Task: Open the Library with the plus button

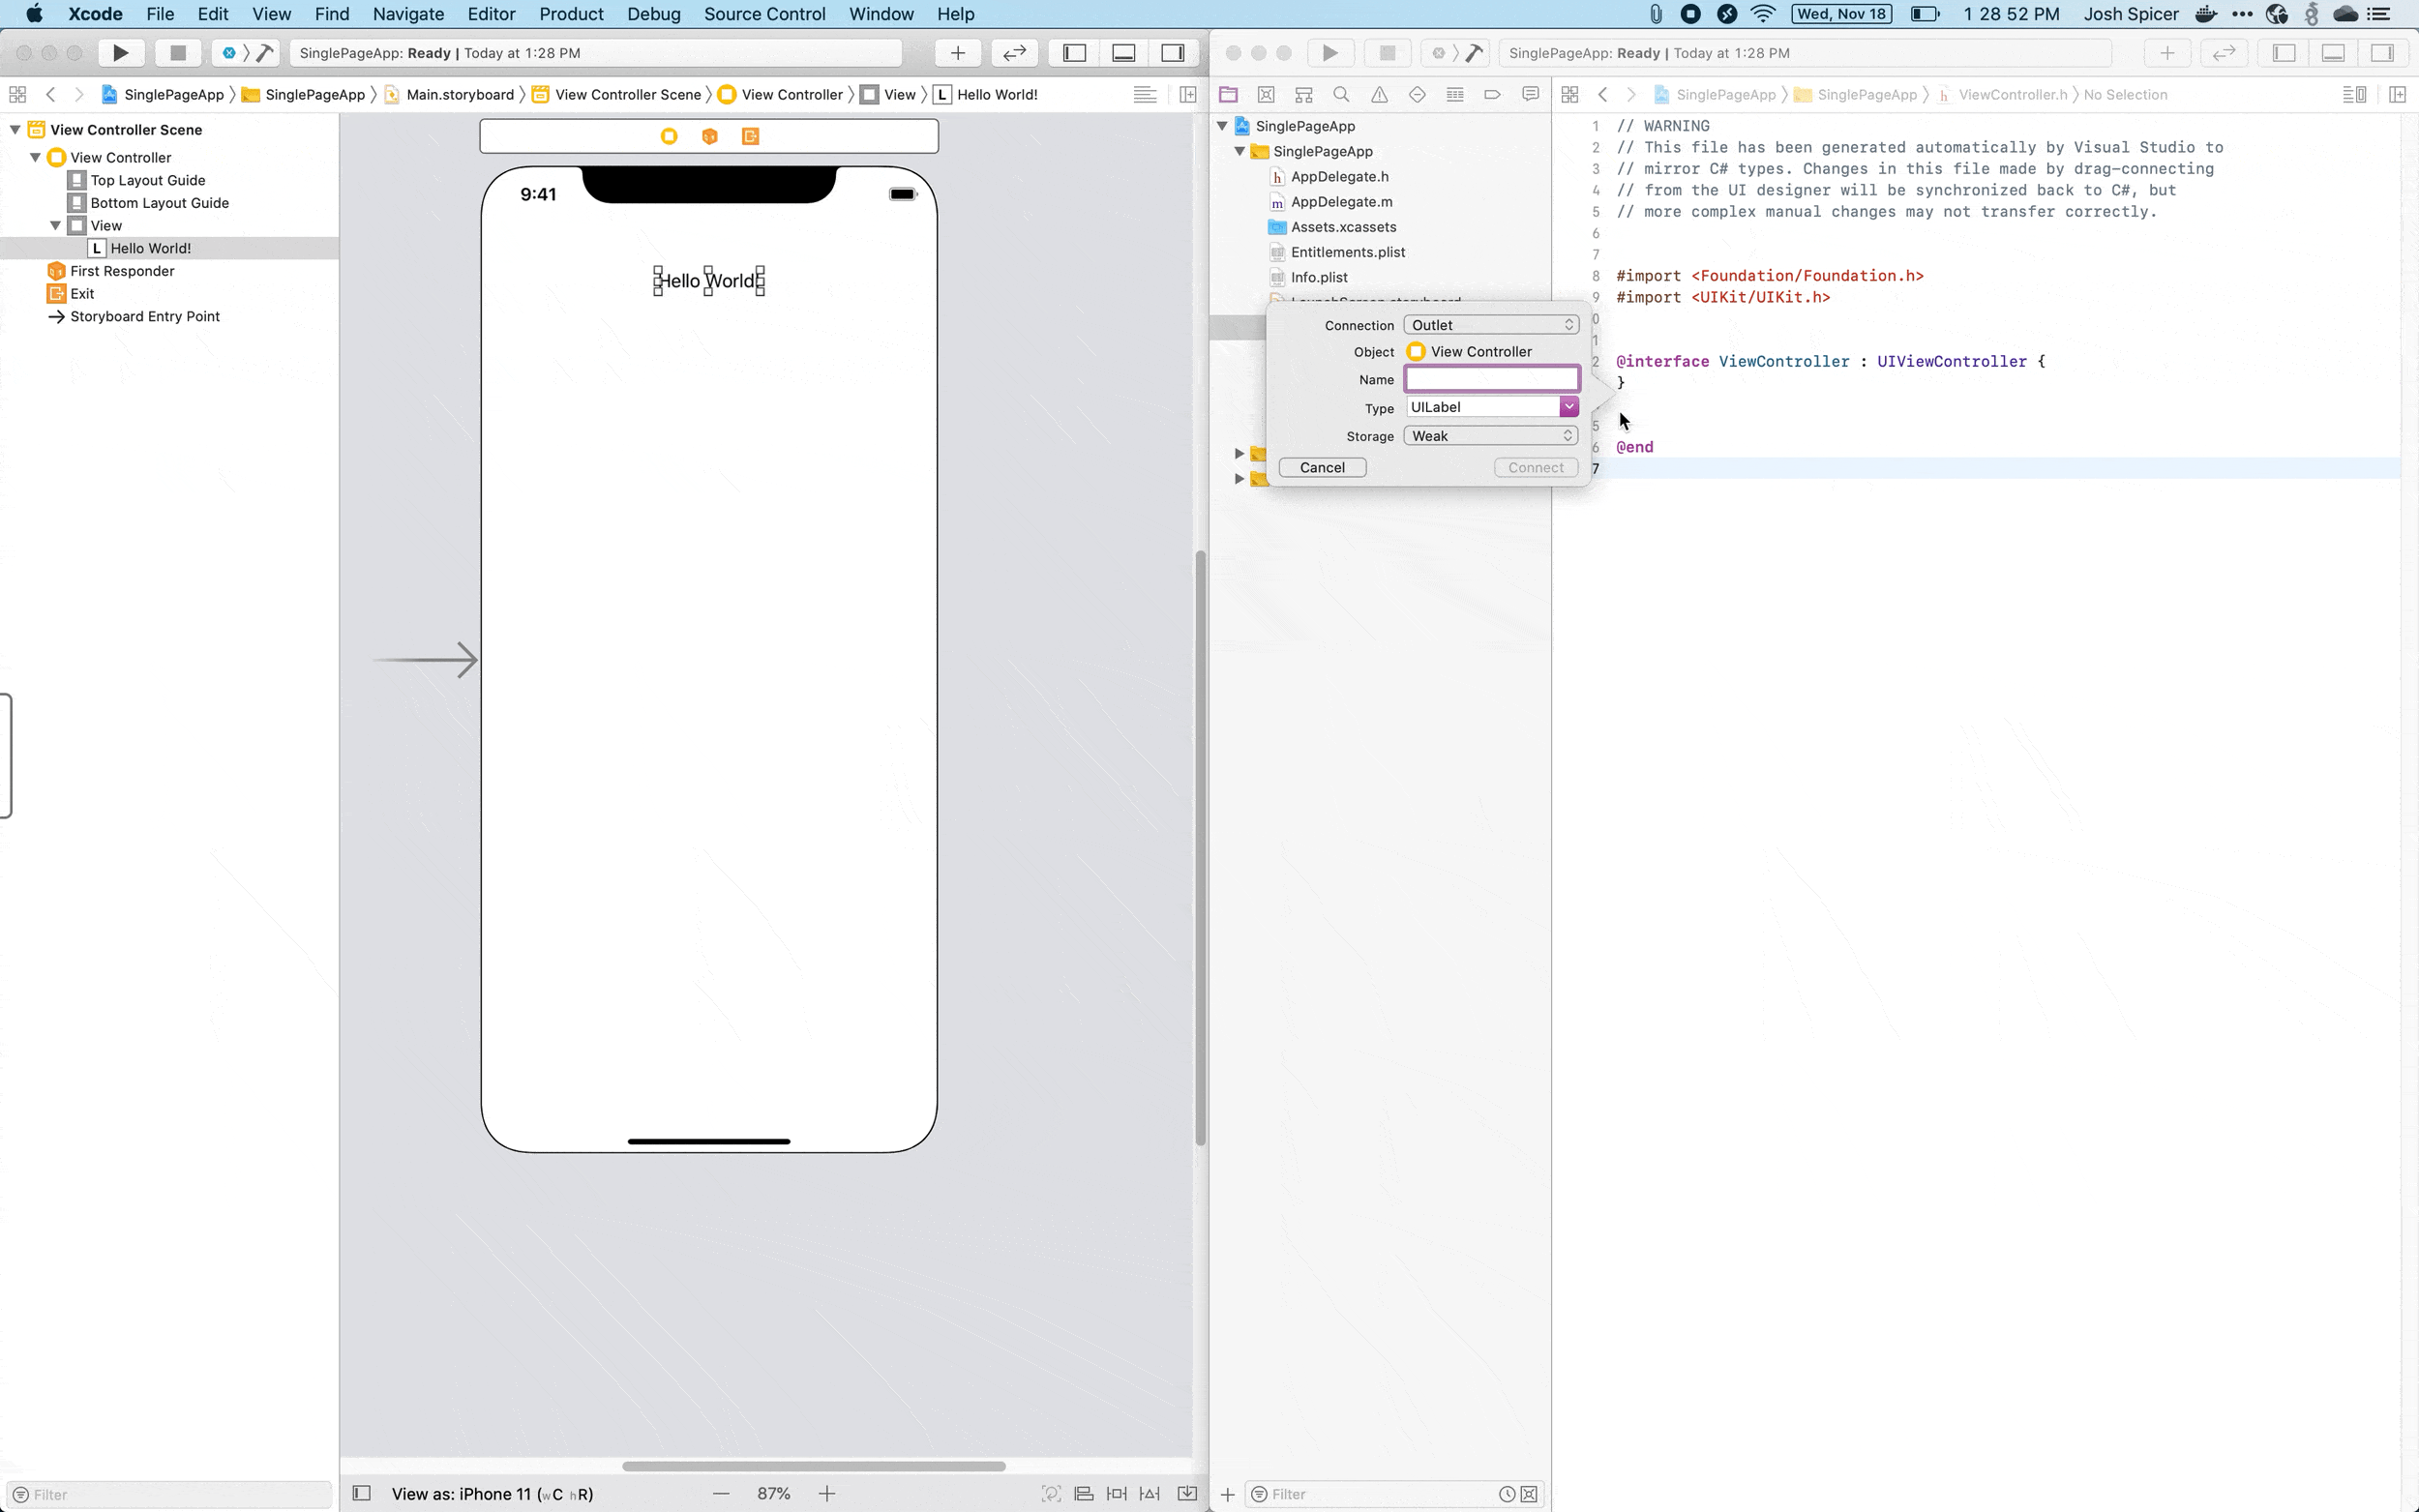Action: click(x=957, y=53)
